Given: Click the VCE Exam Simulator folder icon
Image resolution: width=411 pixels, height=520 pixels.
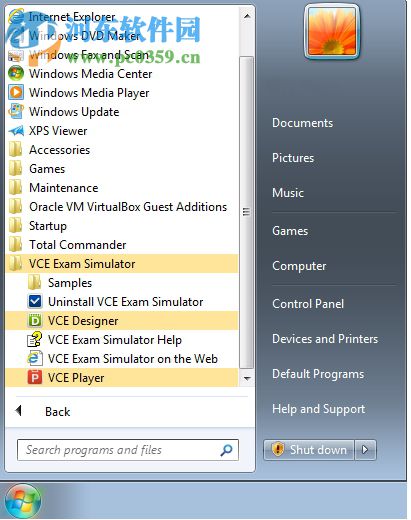Looking at the screenshot, I should (x=15, y=263).
